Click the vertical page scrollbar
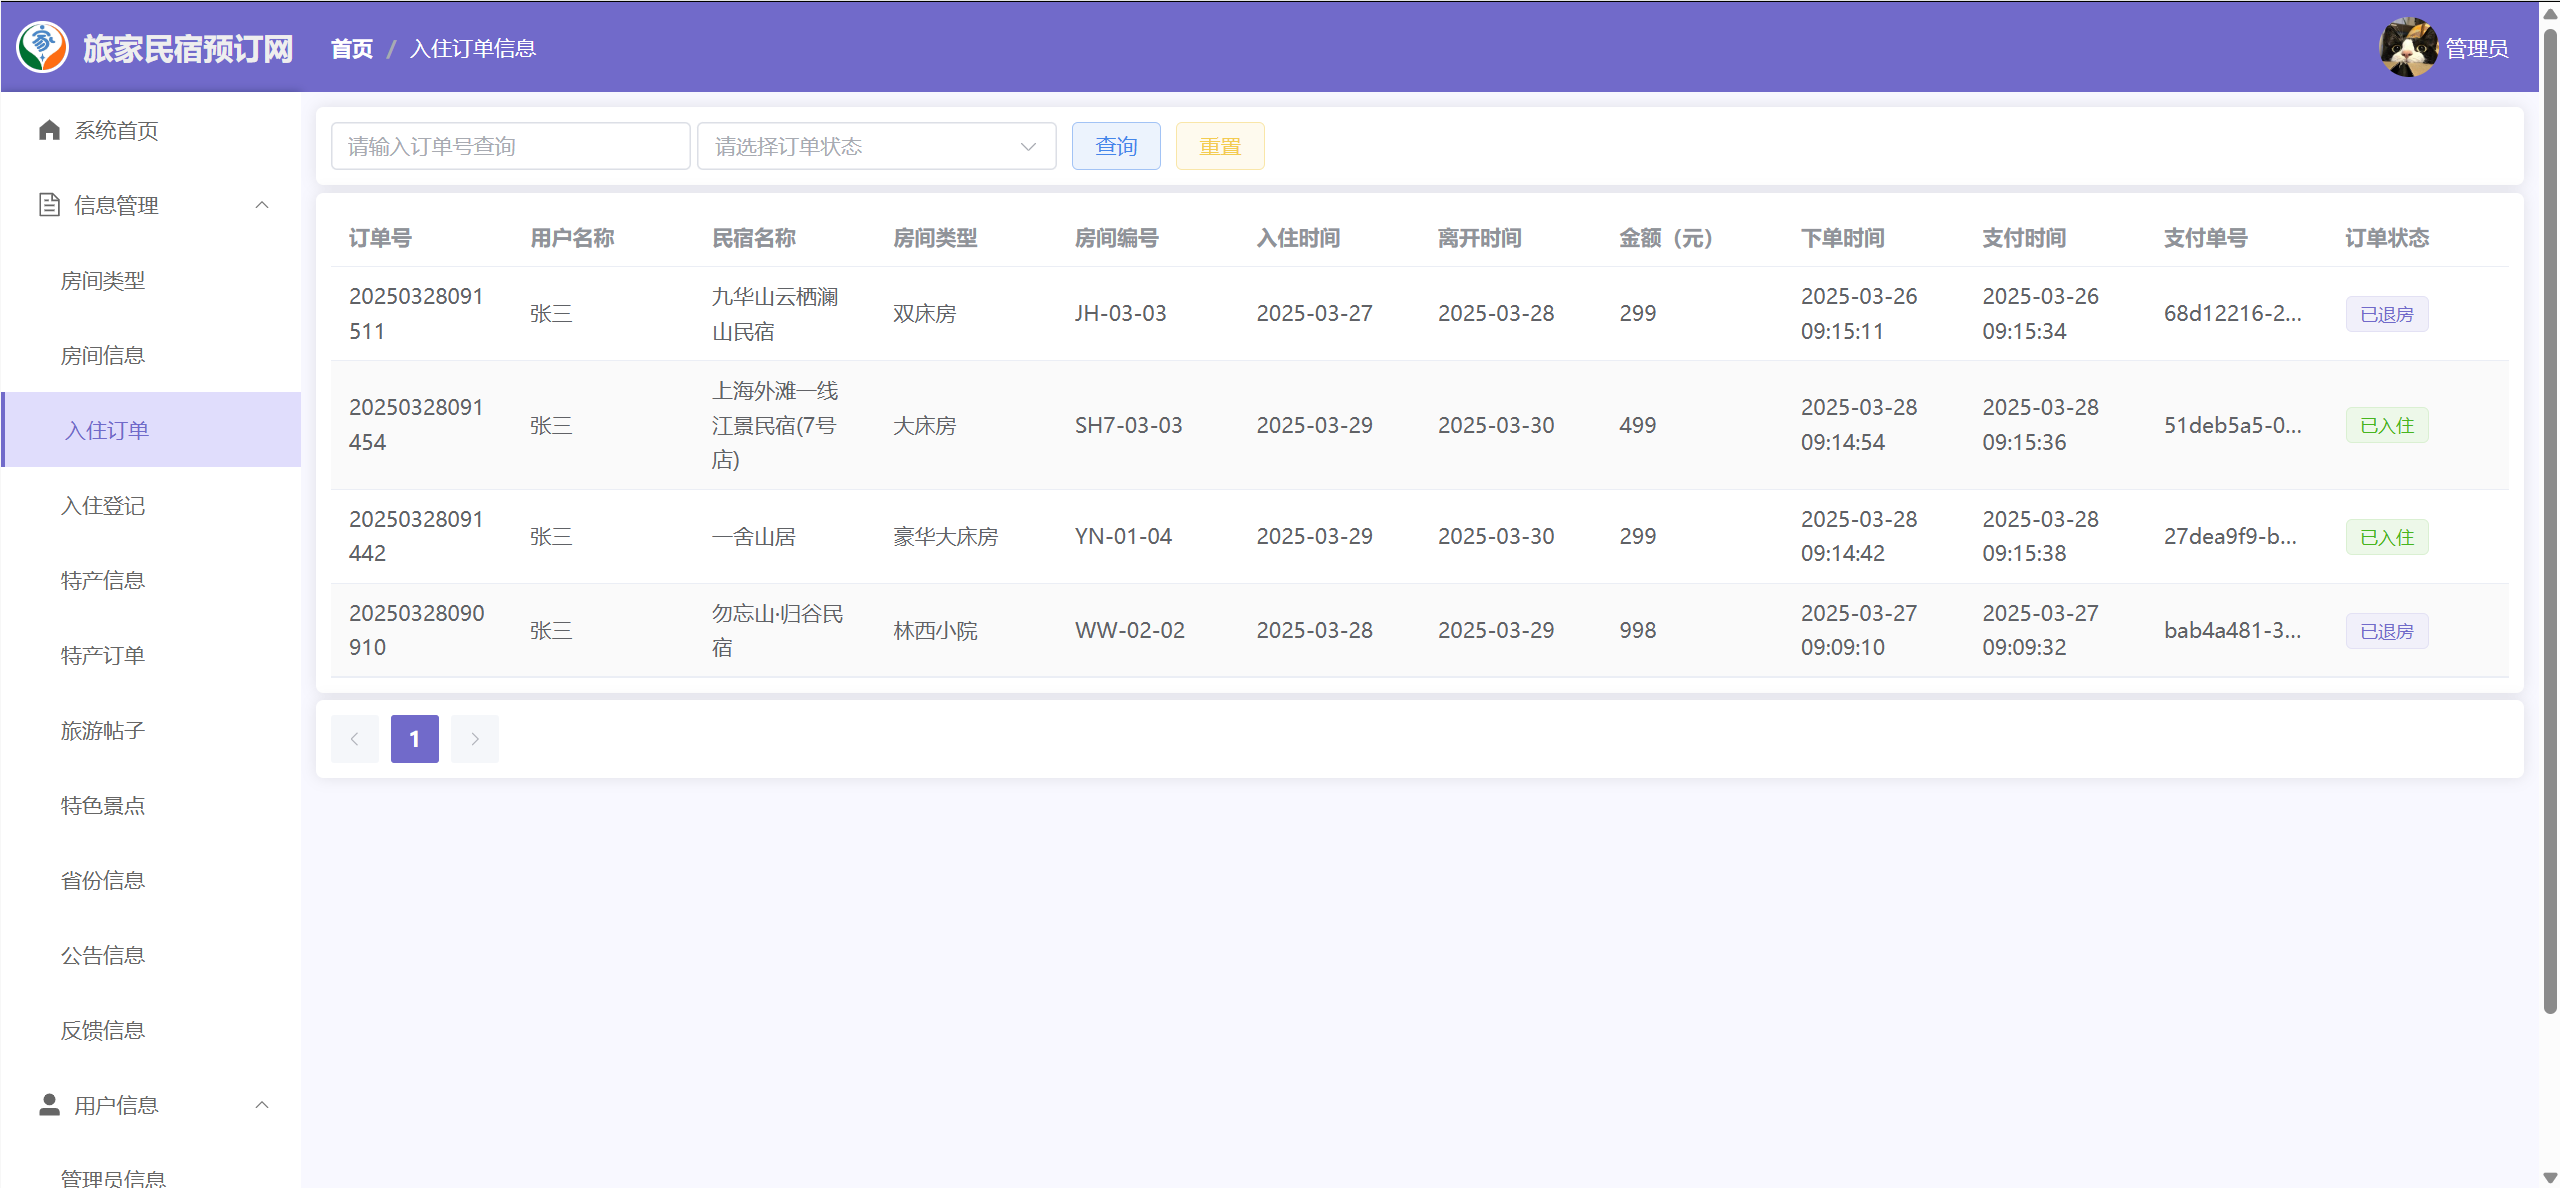 (2549, 520)
